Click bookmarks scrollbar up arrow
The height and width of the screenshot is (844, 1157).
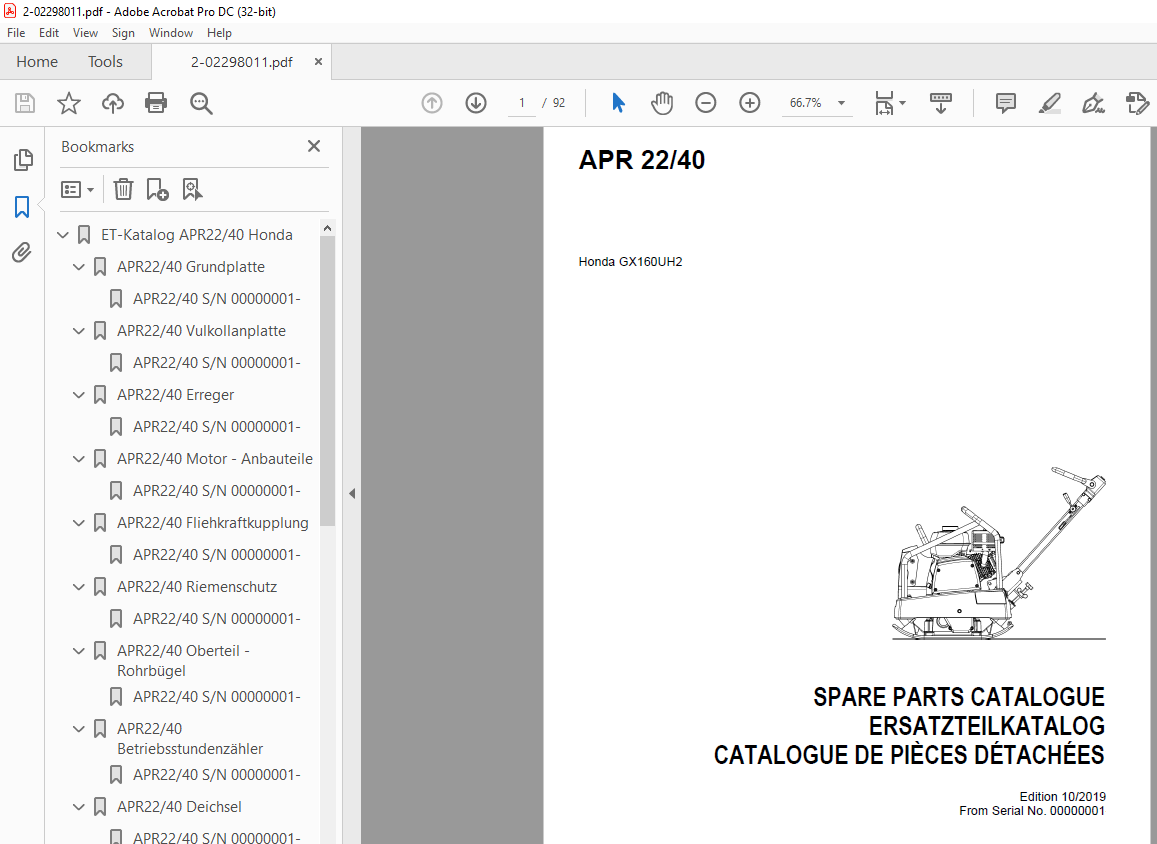coord(328,228)
